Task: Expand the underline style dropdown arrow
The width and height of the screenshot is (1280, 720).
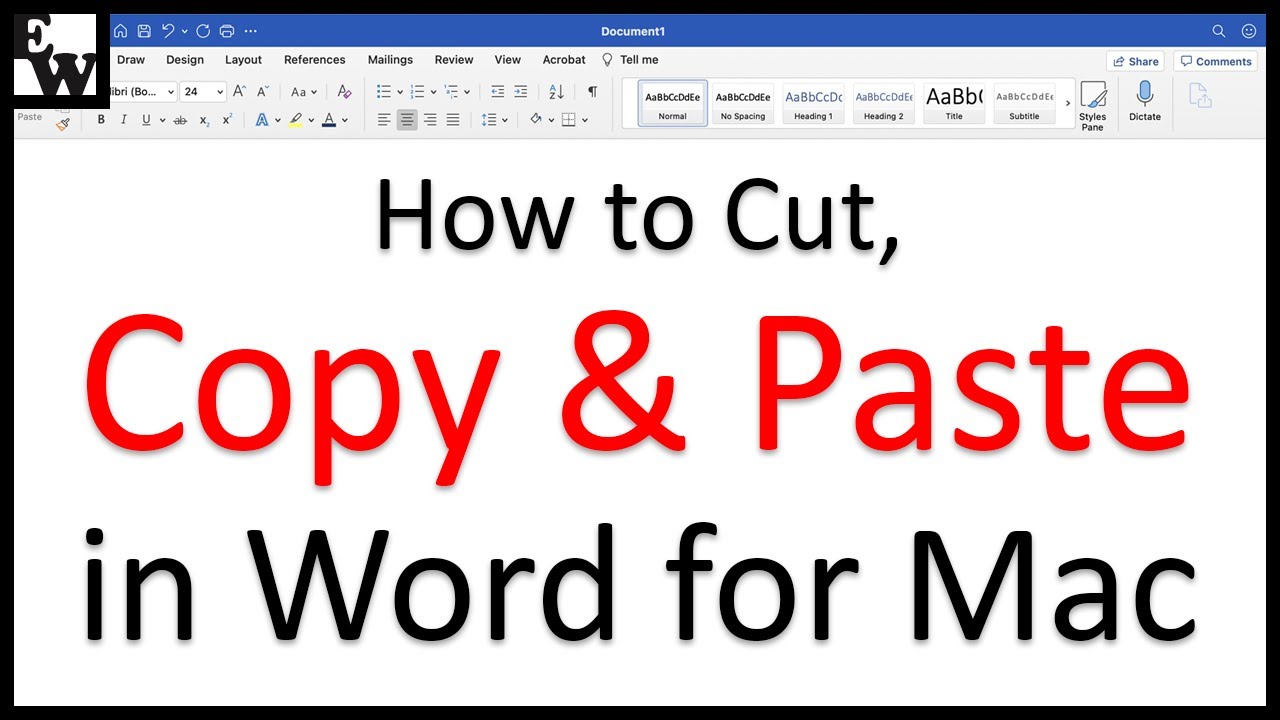Action: (162, 121)
